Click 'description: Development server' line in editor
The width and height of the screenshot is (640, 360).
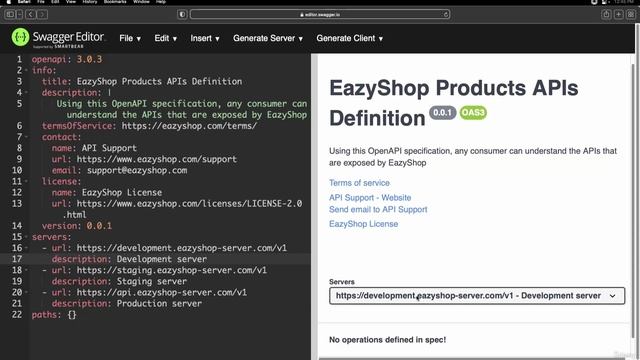point(129,259)
